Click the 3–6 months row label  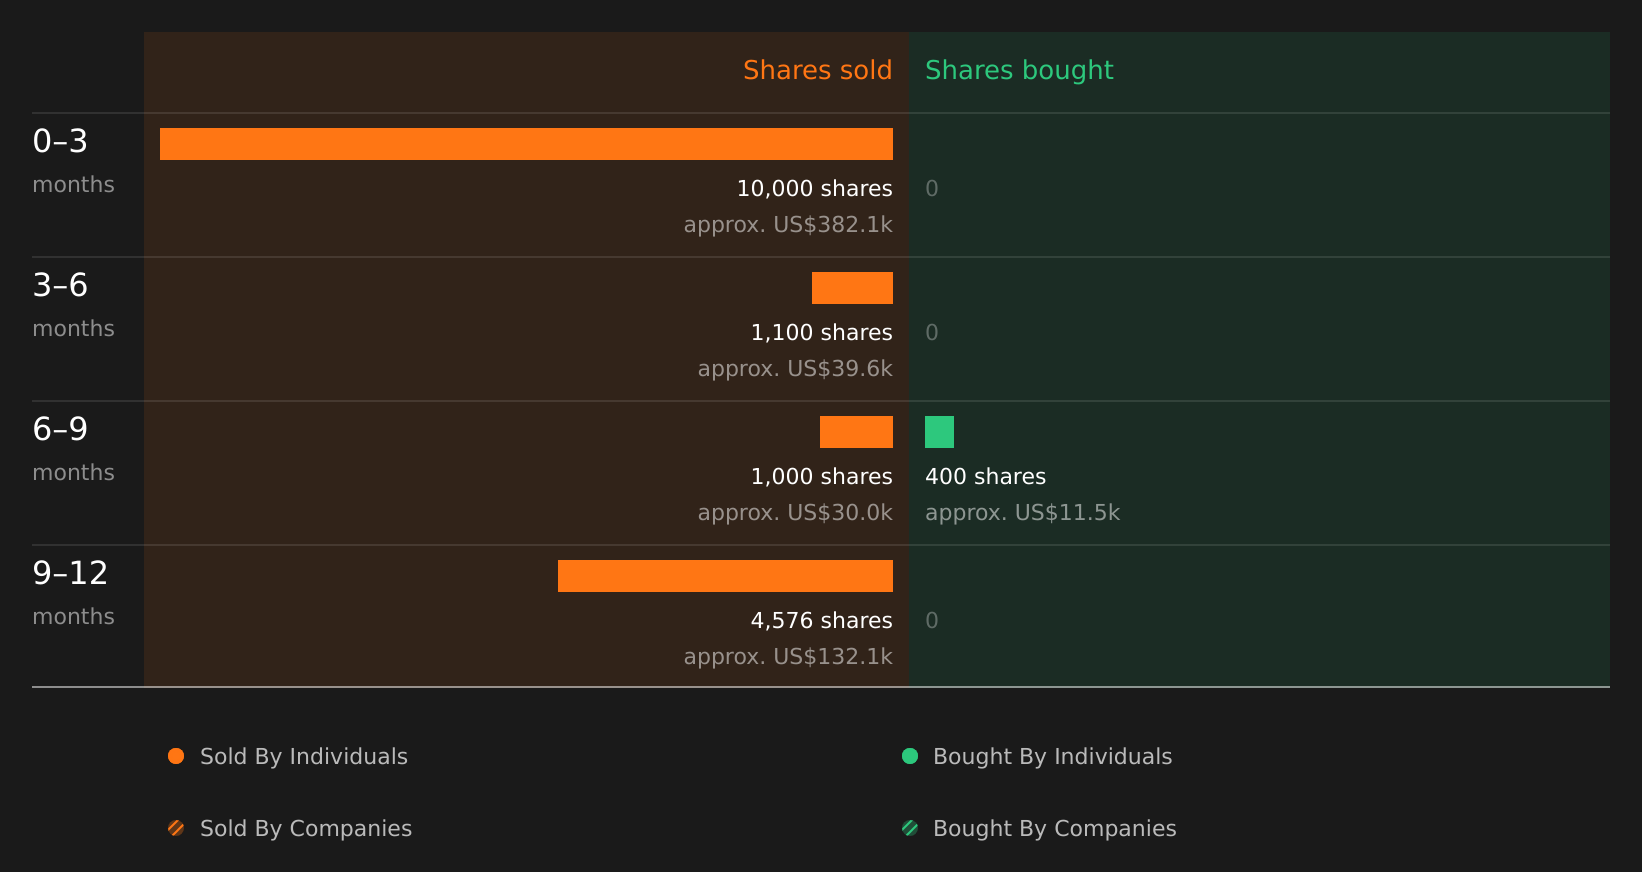pyautogui.click(x=73, y=305)
